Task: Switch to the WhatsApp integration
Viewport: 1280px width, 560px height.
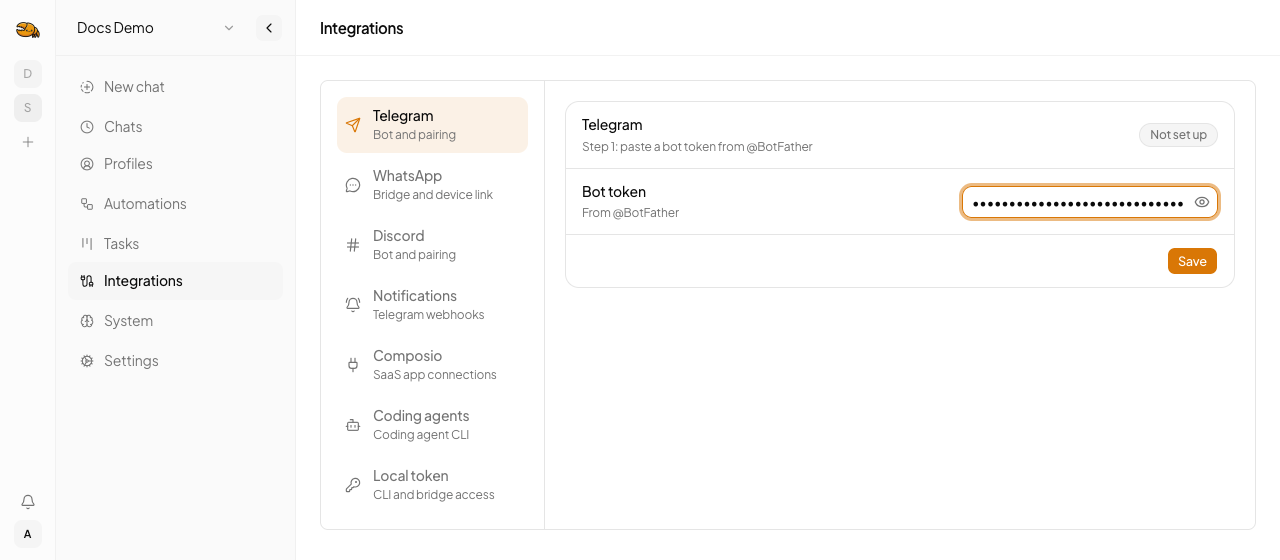Action: (x=432, y=185)
